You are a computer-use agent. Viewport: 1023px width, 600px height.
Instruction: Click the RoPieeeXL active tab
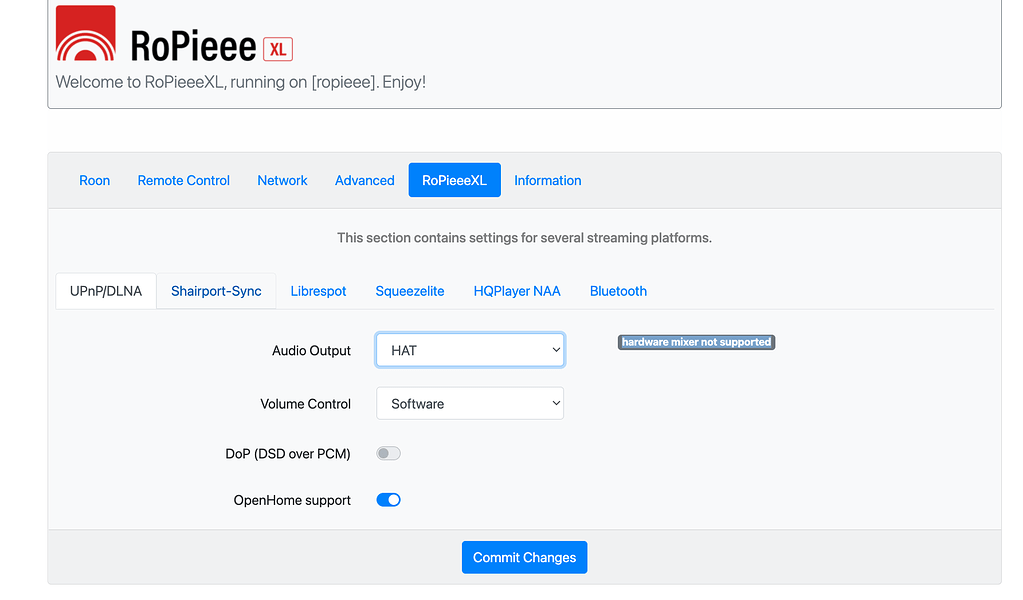(454, 180)
